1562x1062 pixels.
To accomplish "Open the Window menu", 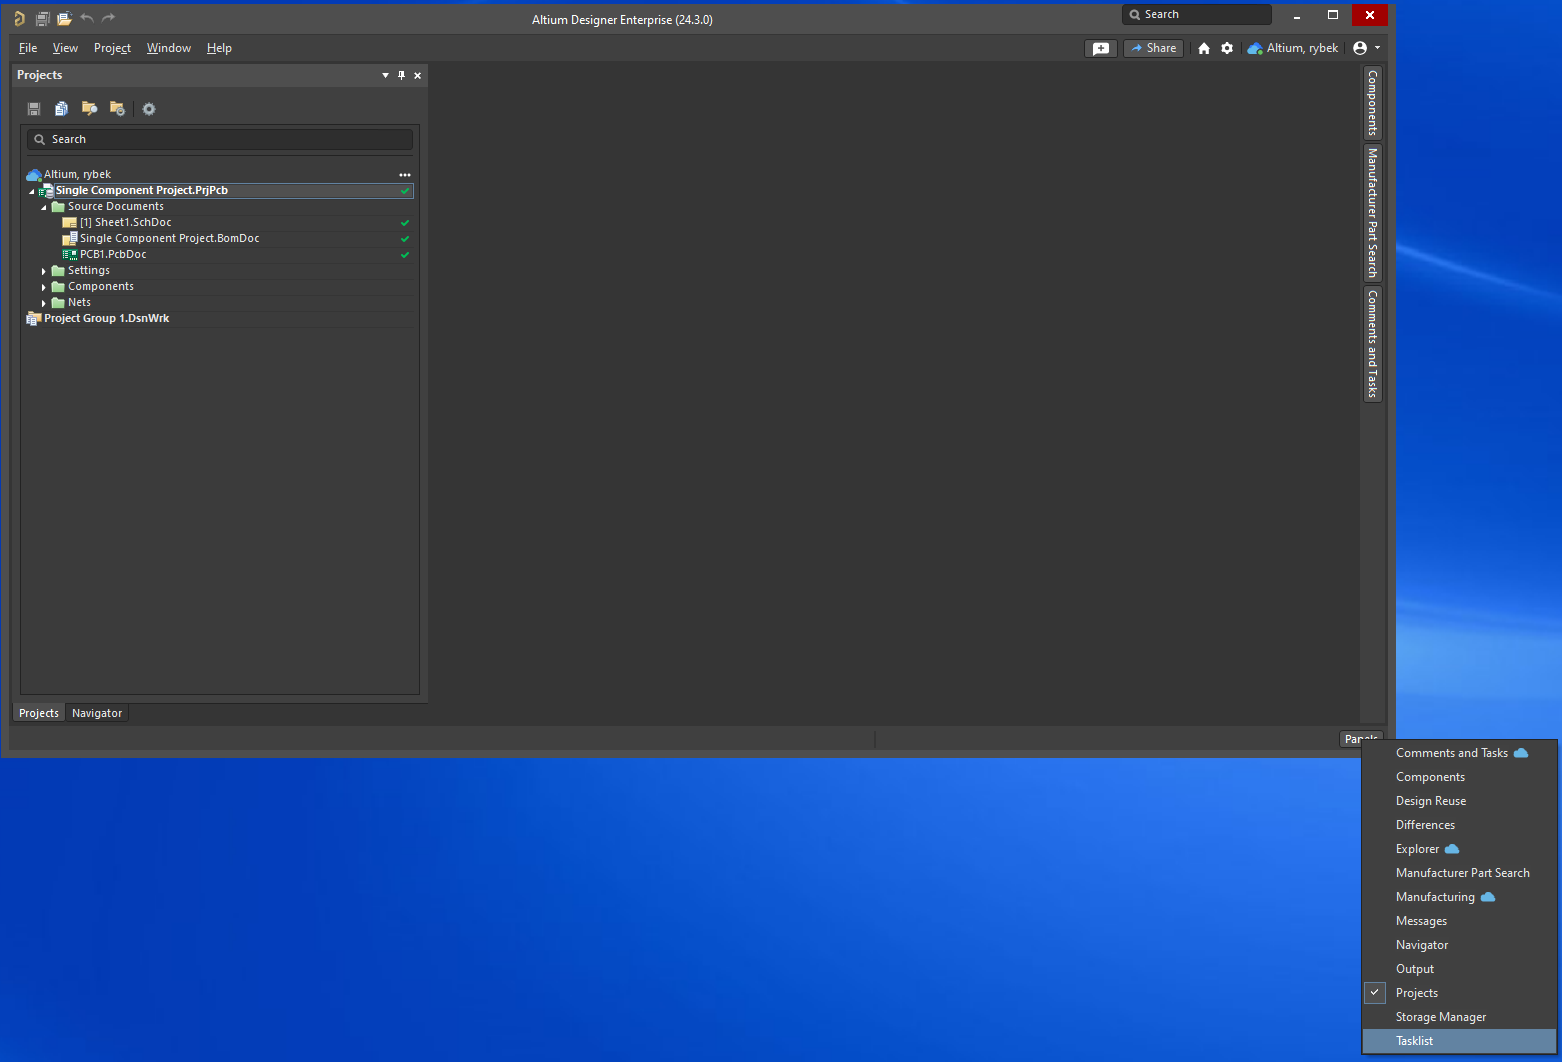I will (x=169, y=48).
